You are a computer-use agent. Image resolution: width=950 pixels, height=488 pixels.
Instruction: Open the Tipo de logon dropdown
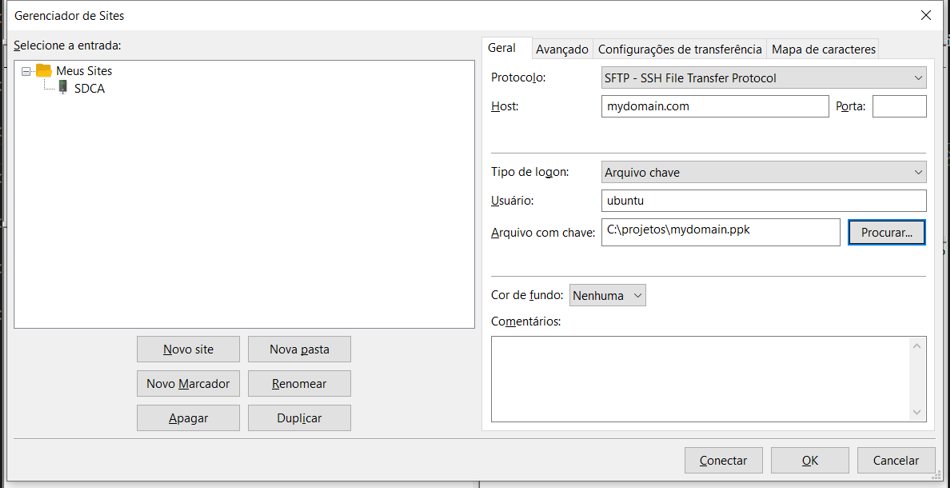pos(763,172)
